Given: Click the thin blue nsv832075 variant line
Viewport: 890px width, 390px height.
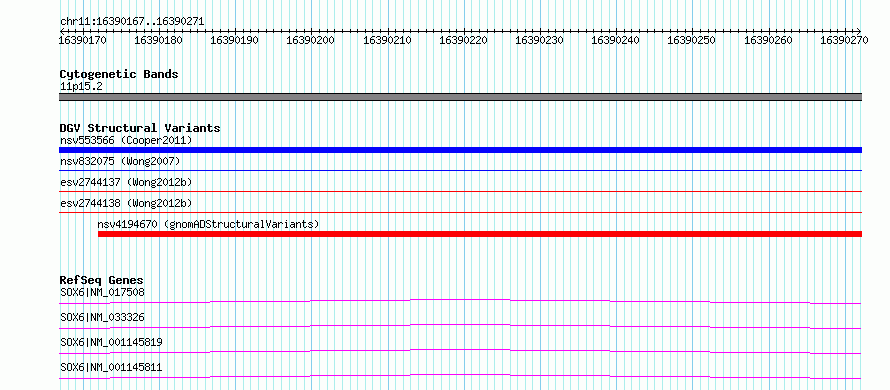Looking at the screenshot, I should click(x=460, y=170).
